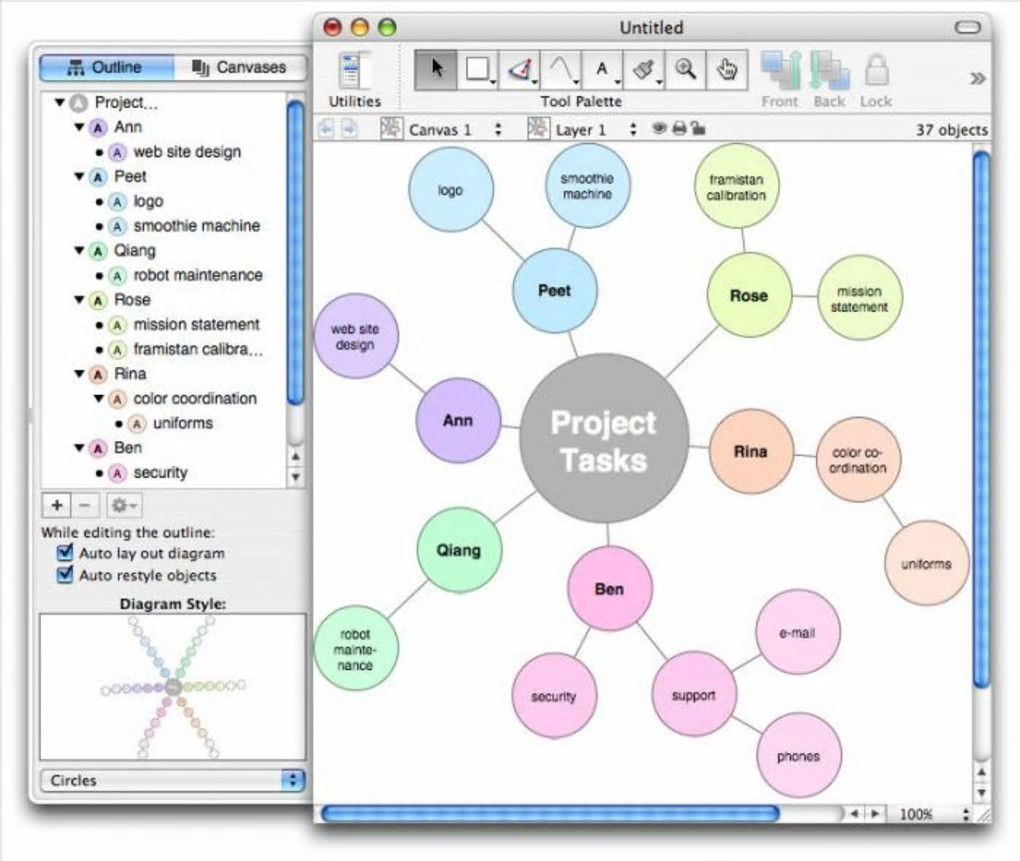Click the Layer 1 thumbnail icon

pyautogui.click(x=538, y=128)
